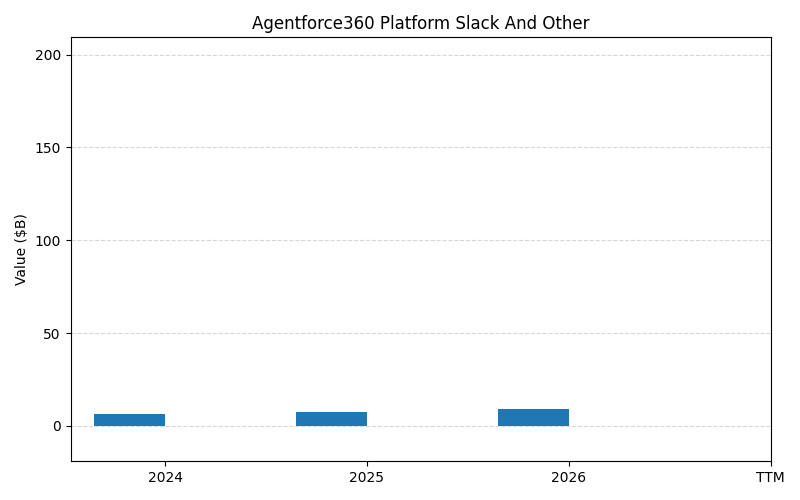This screenshot has width=800, height=500.
Task: Click the '0' y-axis tick label
Action: click(57, 427)
